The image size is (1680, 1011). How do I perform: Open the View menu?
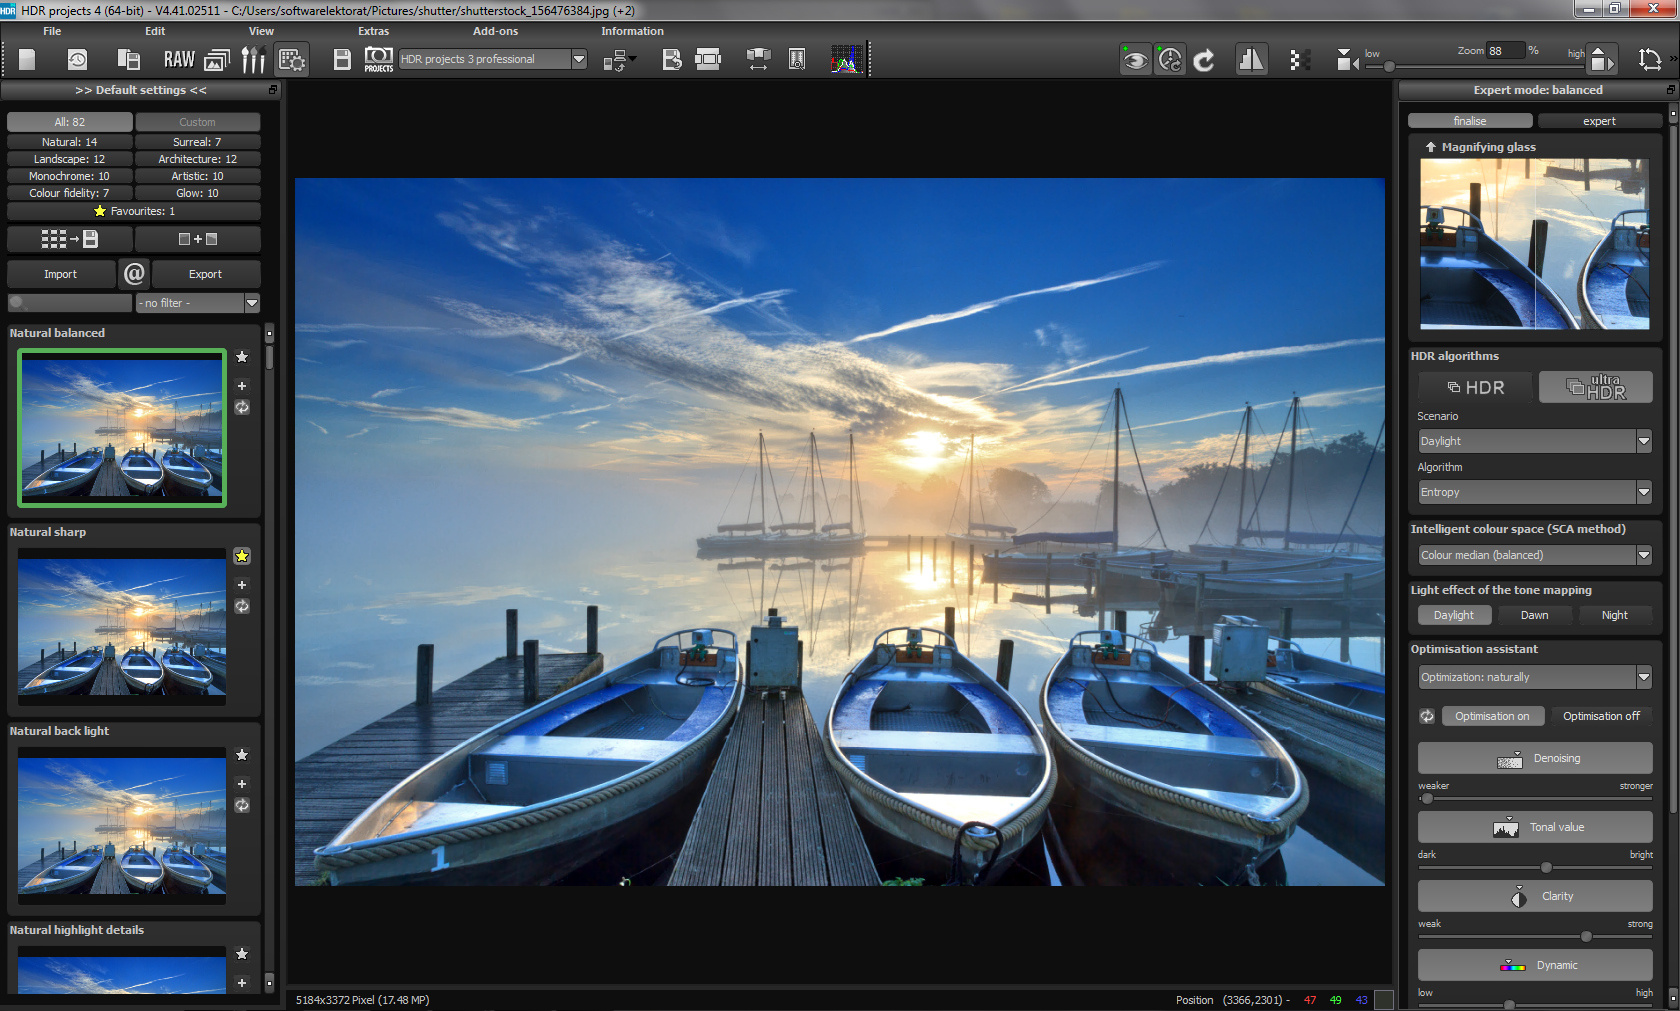[x=261, y=31]
